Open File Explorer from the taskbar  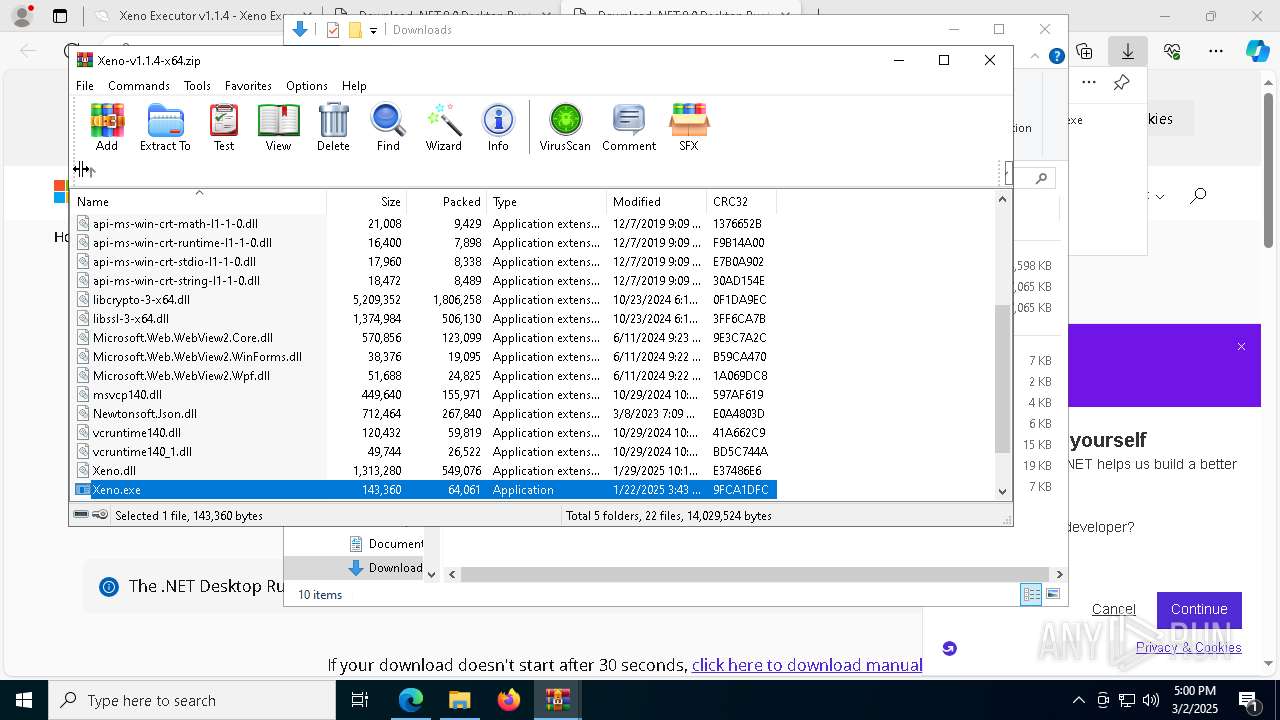click(460, 700)
